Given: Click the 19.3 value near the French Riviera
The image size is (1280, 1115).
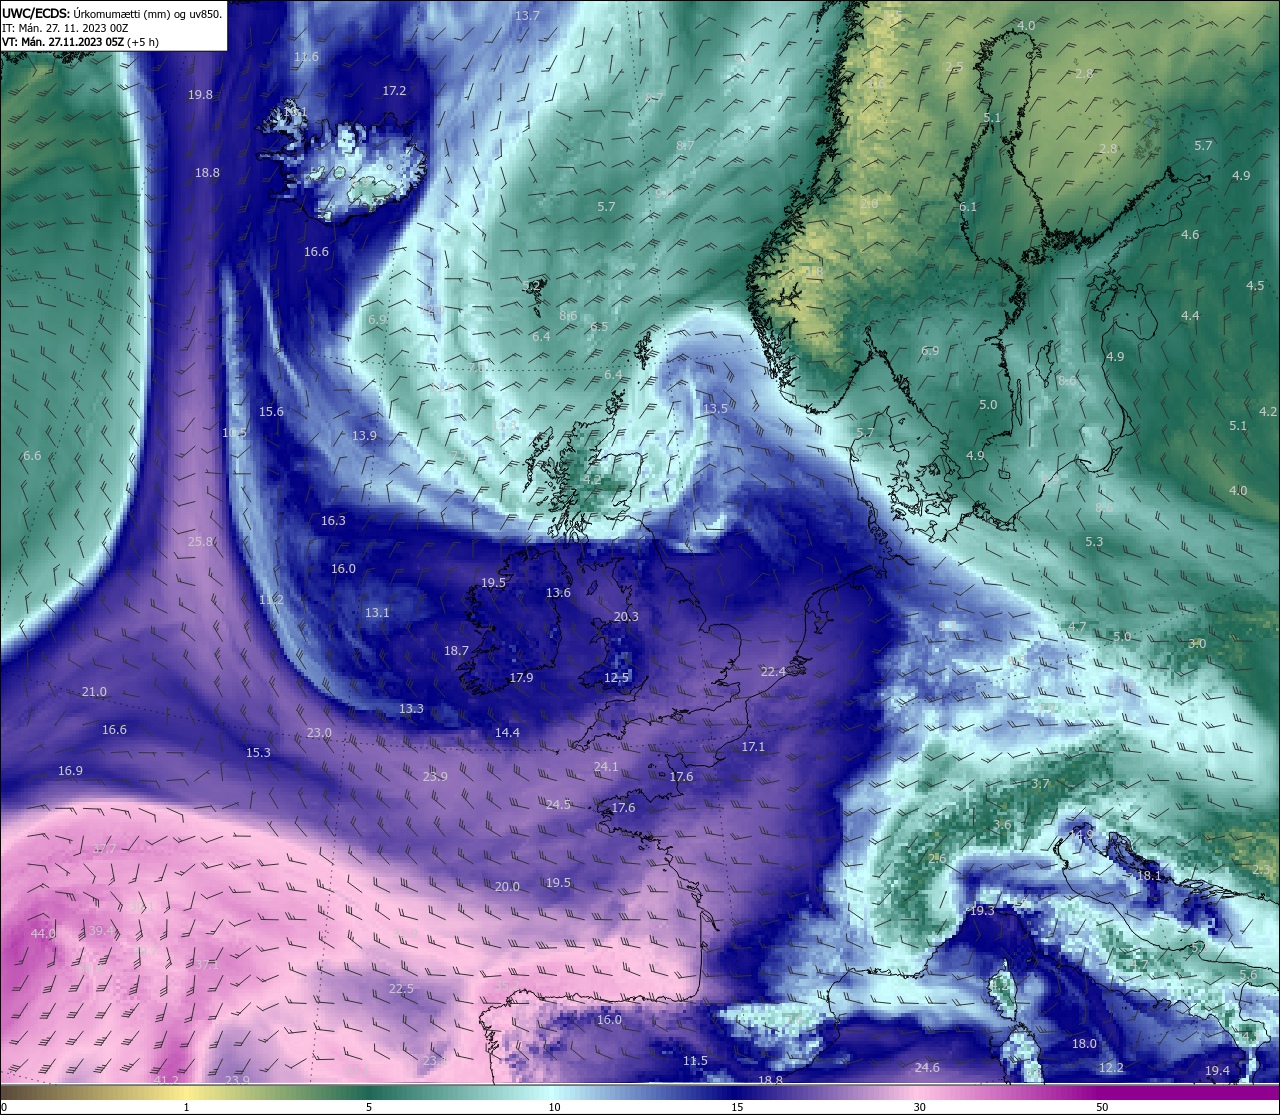Looking at the screenshot, I should pos(982,911).
